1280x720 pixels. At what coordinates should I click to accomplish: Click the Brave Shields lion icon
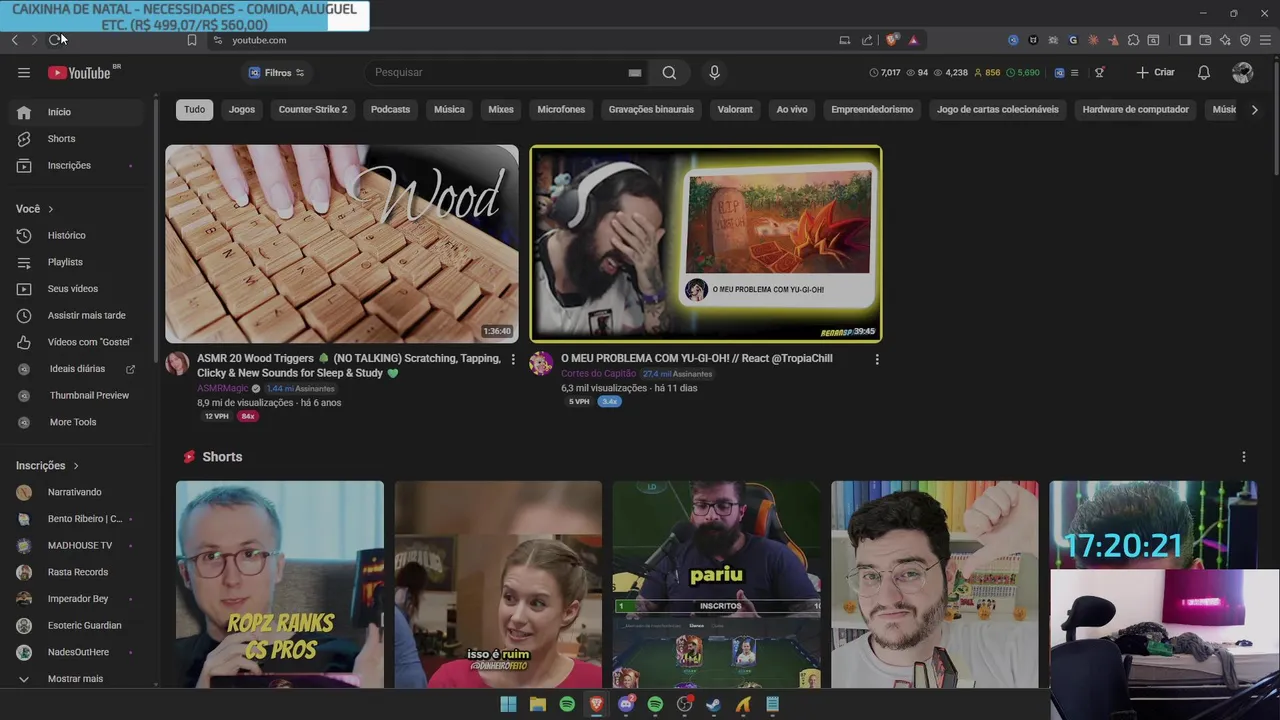coord(891,40)
